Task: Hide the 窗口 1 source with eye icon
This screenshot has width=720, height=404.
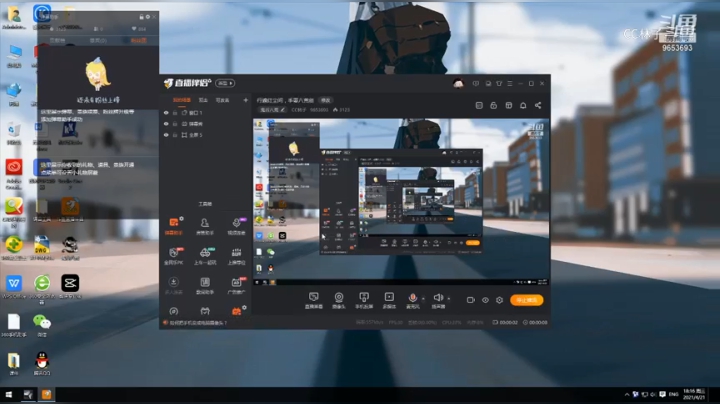Action: [x=166, y=113]
